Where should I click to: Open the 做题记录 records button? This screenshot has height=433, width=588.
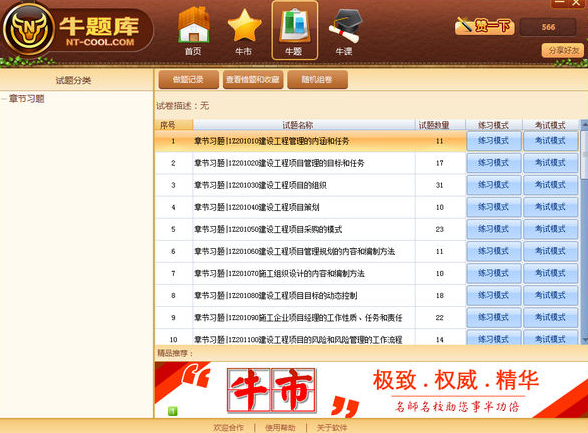tap(188, 79)
